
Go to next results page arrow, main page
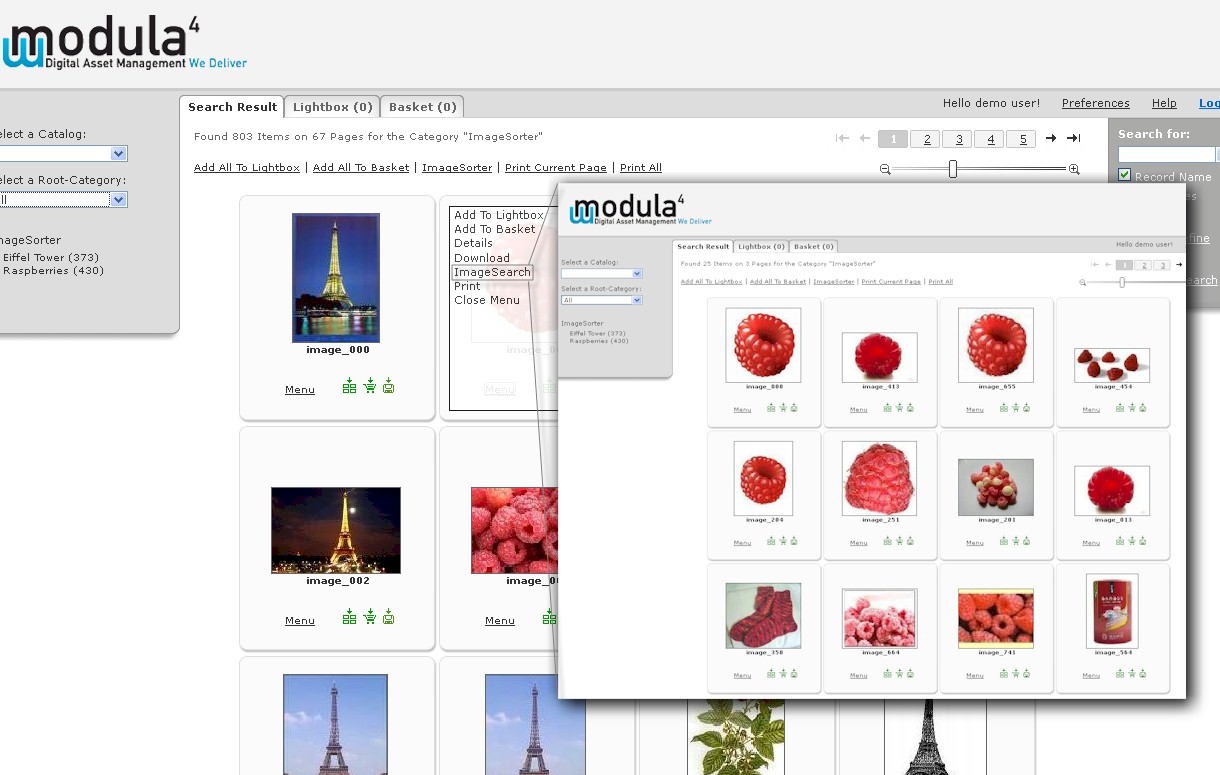[x=1051, y=138]
